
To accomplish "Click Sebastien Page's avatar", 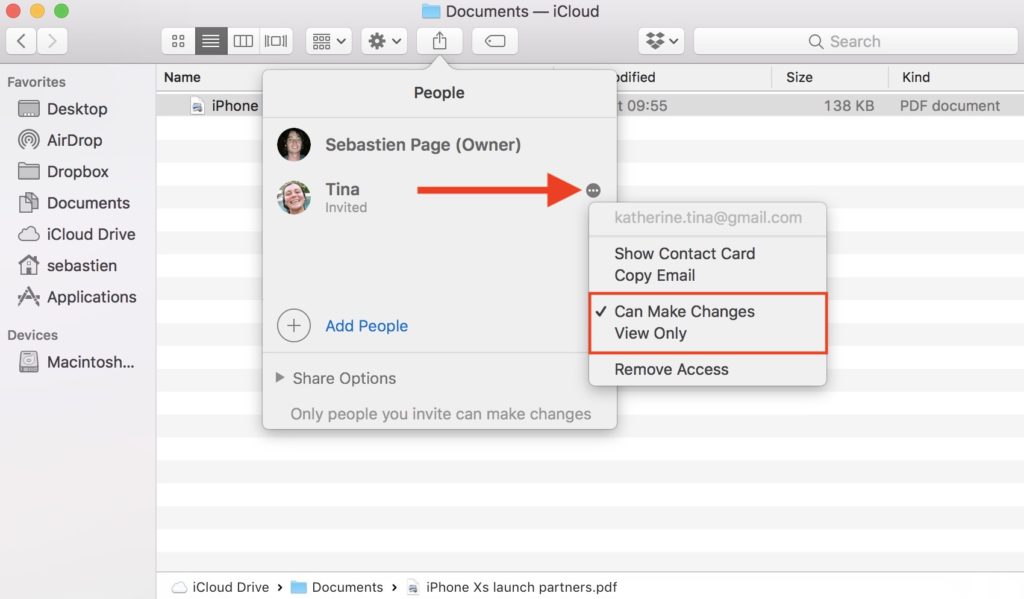I will (x=294, y=144).
